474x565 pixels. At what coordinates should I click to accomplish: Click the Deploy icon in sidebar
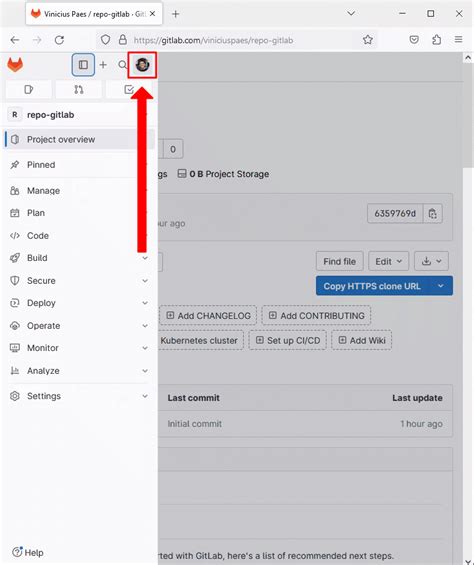point(15,303)
